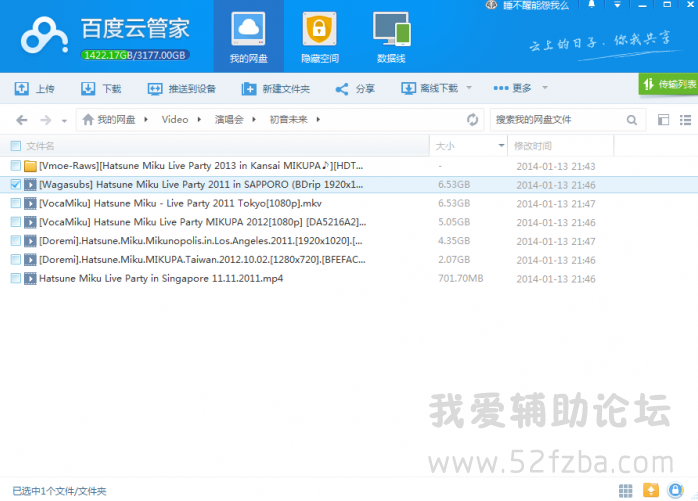
Task: Click the 离线下载 button
Action: pyautogui.click(x=430, y=88)
